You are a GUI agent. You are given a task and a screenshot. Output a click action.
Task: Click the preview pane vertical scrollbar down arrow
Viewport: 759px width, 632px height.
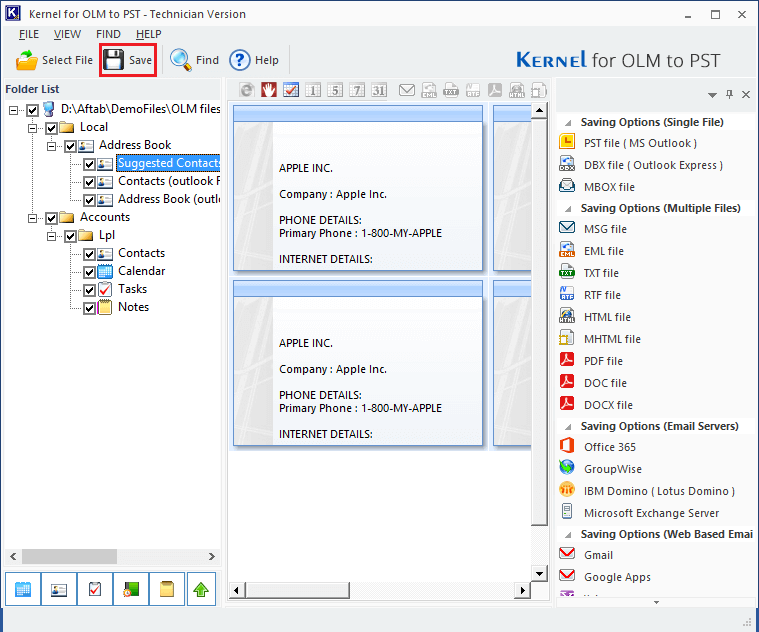[x=539, y=574]
